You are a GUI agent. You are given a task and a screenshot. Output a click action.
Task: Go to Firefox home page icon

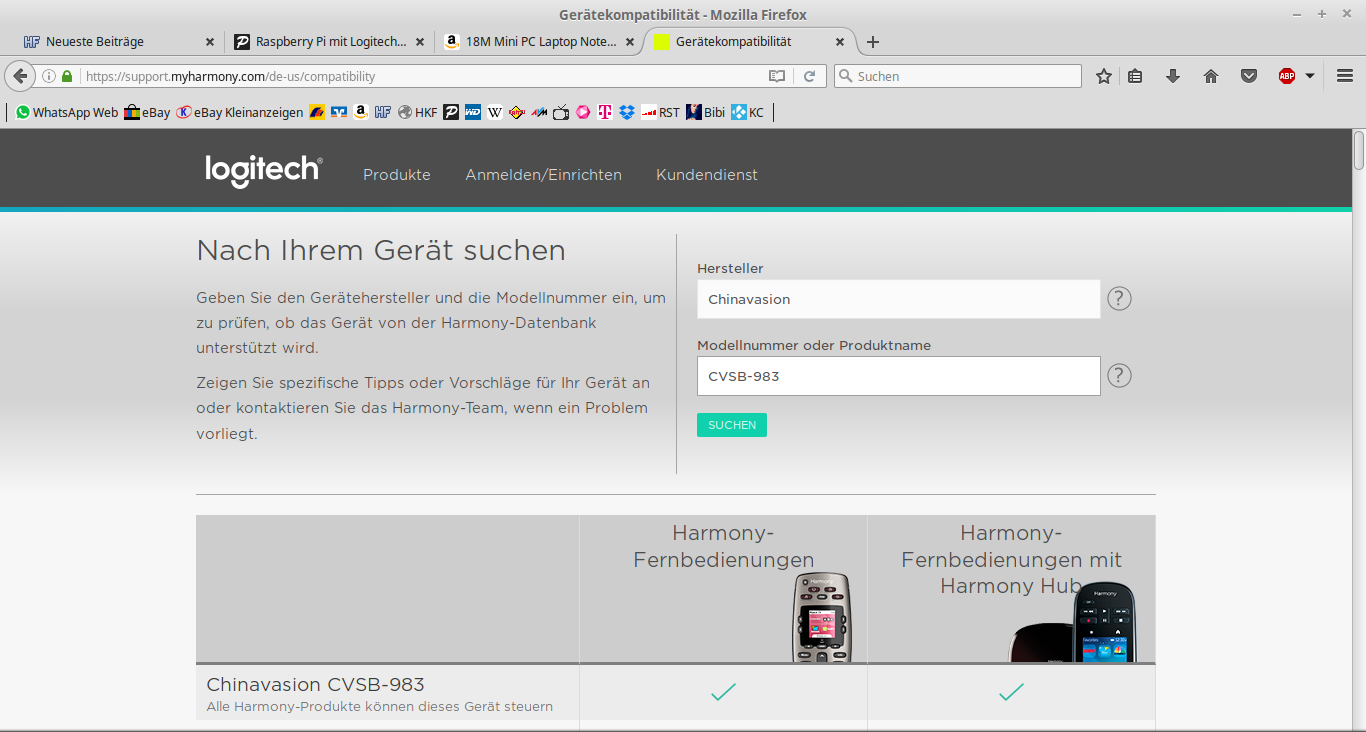pyautogui.click(x=1211, y=76)
